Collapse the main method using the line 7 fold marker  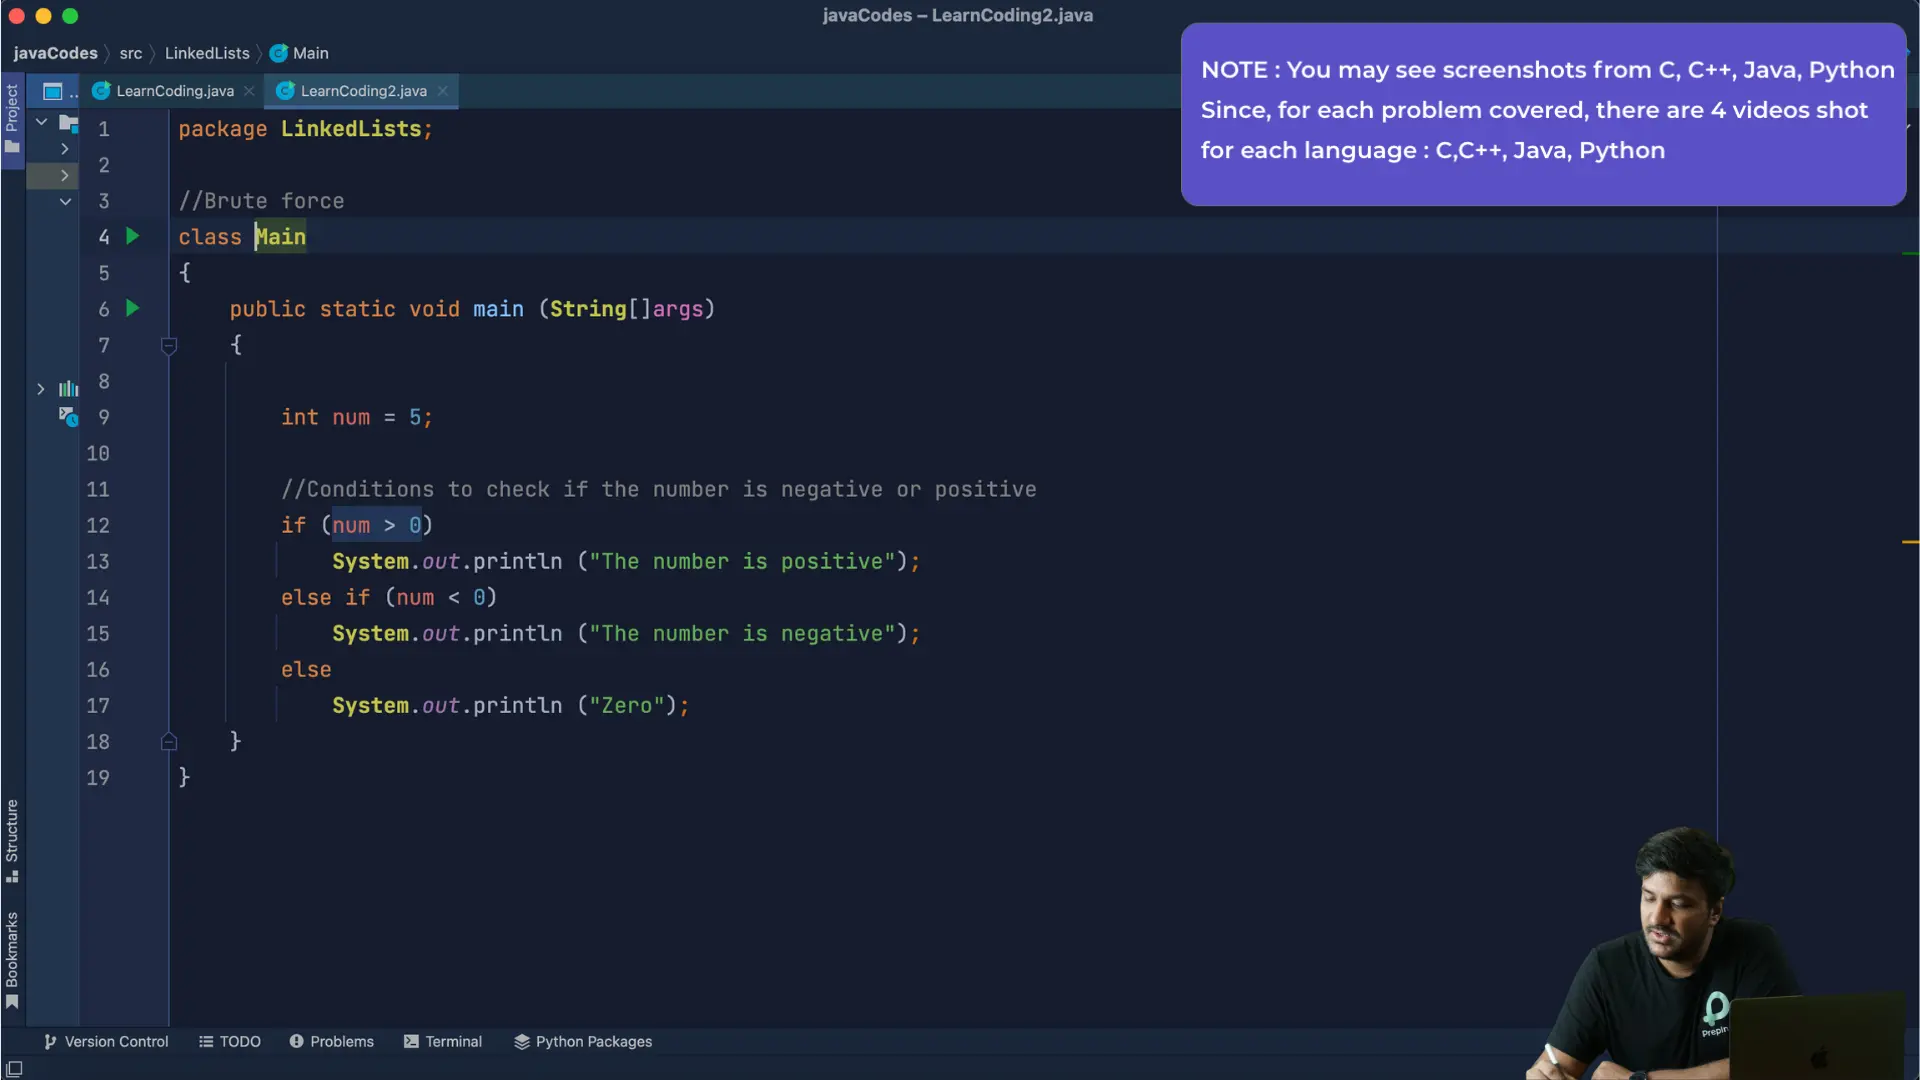click(x=169, y=346)
